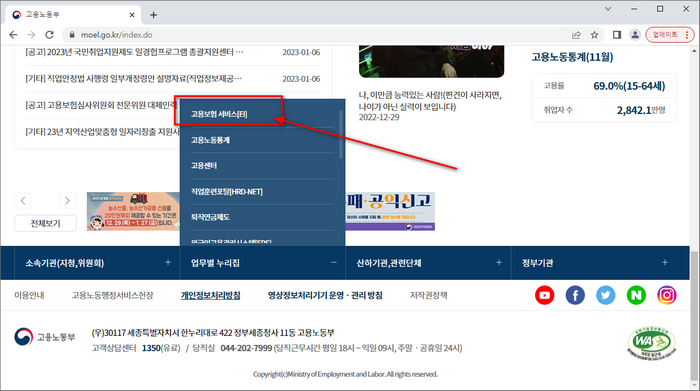Click the 취업자 수 2,842.1만명 row
Image resolution: width=700 pixels, height=391 pixels.
point(604,110)
